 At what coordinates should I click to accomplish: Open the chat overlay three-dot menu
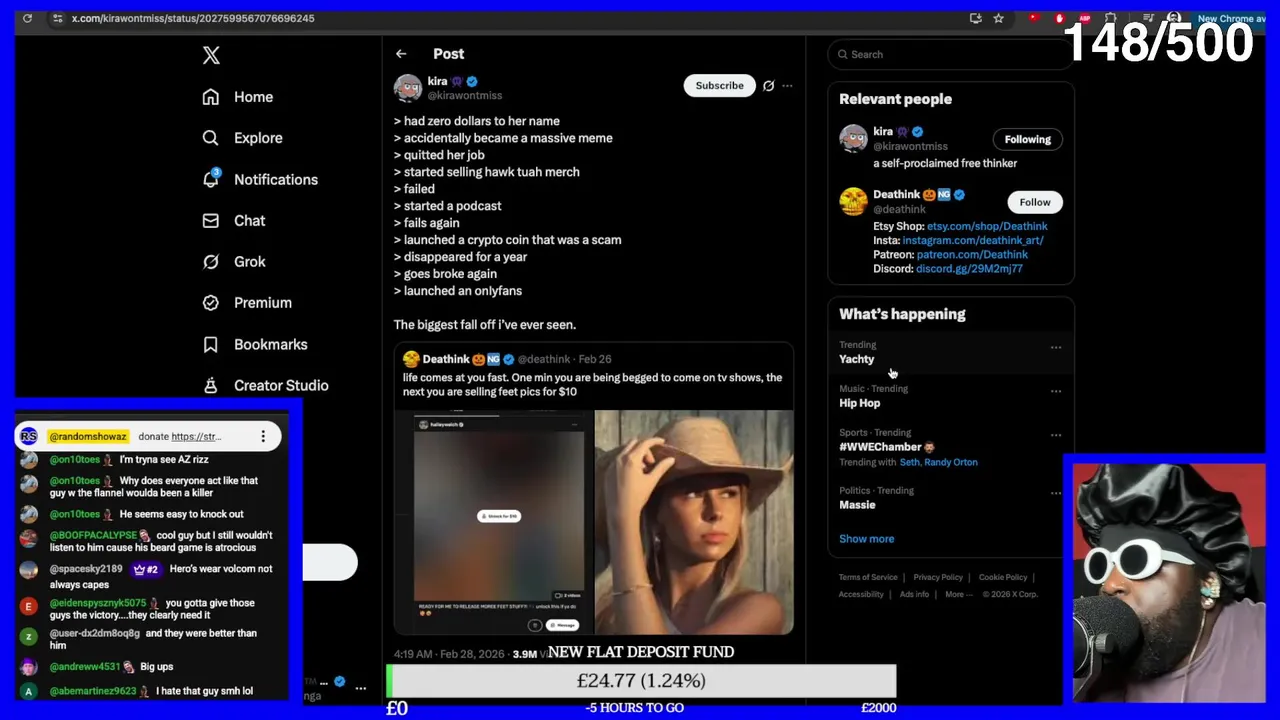pos(263,437)
